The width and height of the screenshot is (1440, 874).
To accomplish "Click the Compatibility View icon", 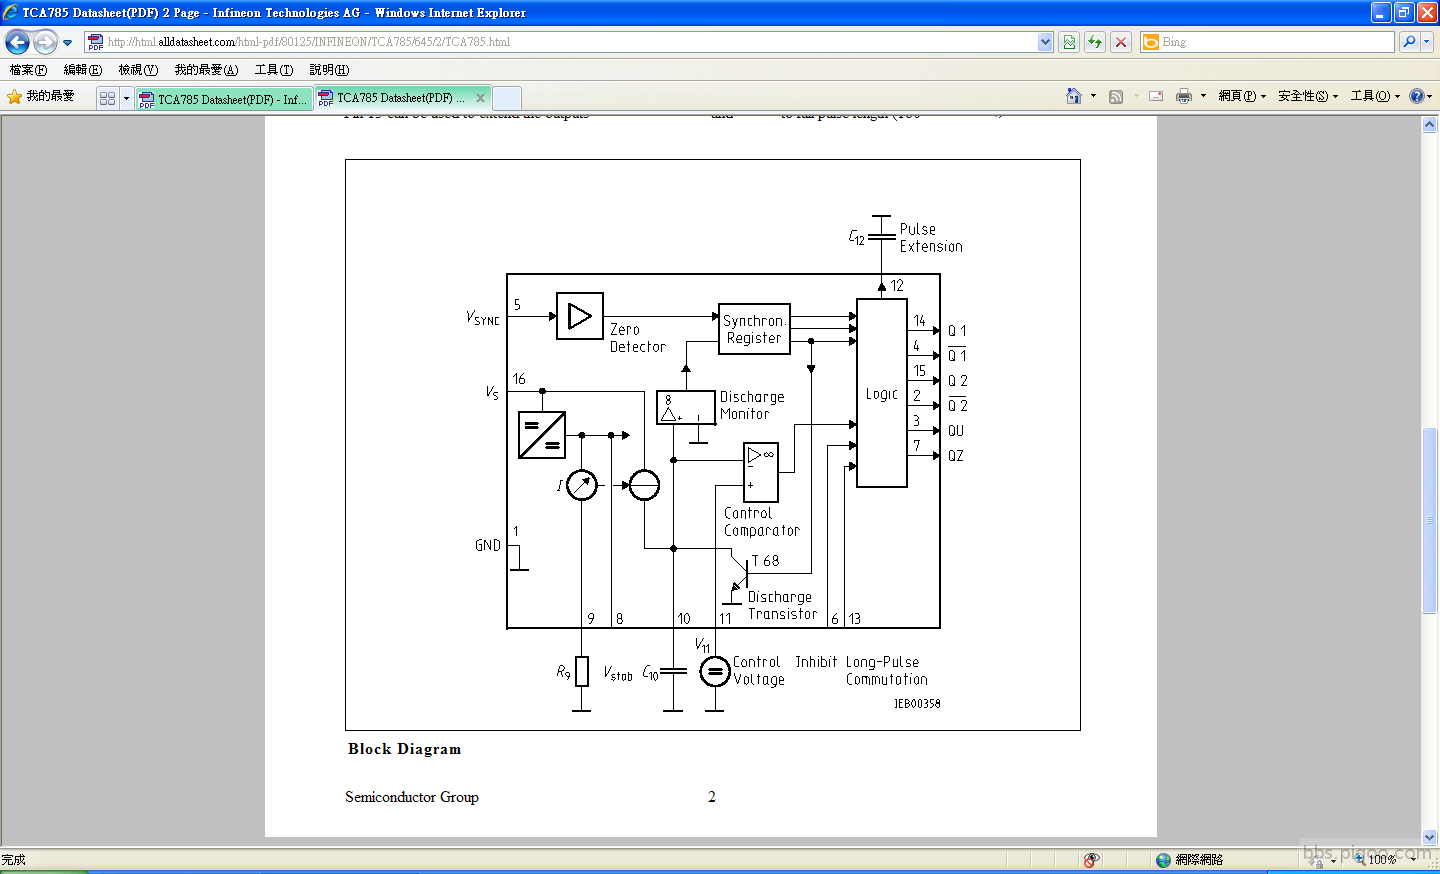I will 1069,42.
